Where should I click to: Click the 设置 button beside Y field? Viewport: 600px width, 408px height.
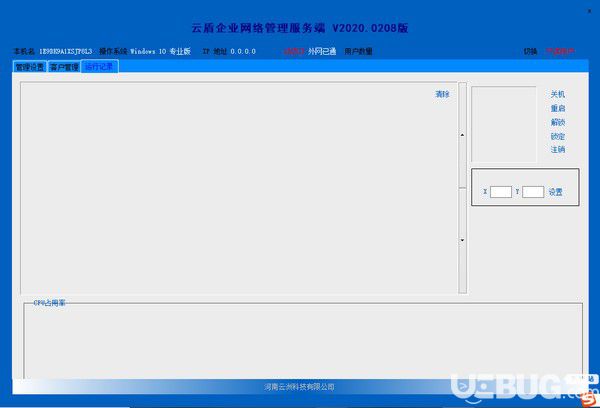click(556, 192)
